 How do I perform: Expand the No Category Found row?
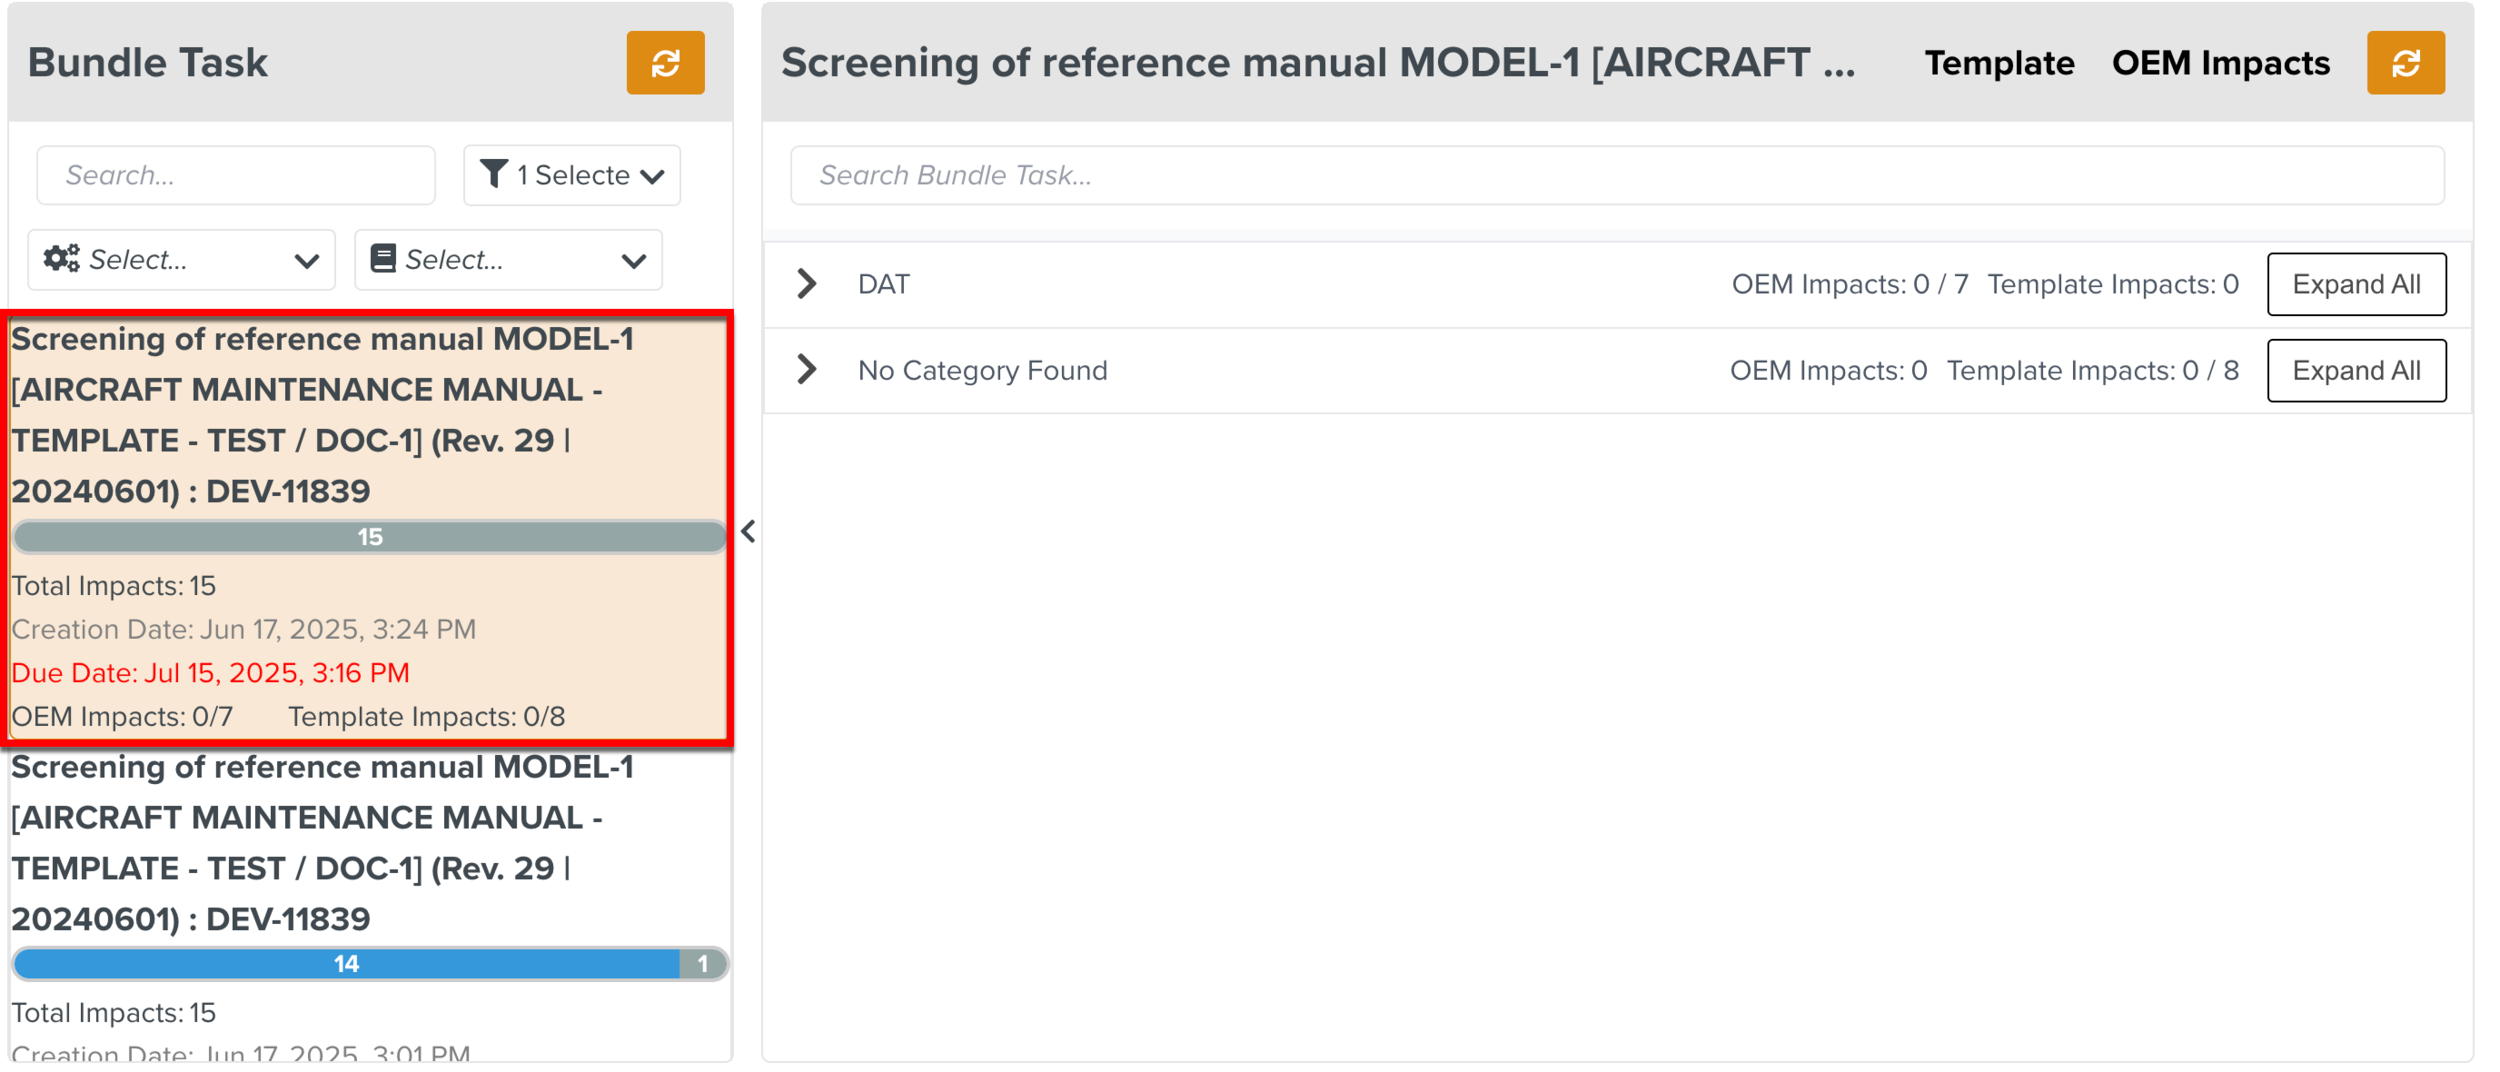coord(807,370)
